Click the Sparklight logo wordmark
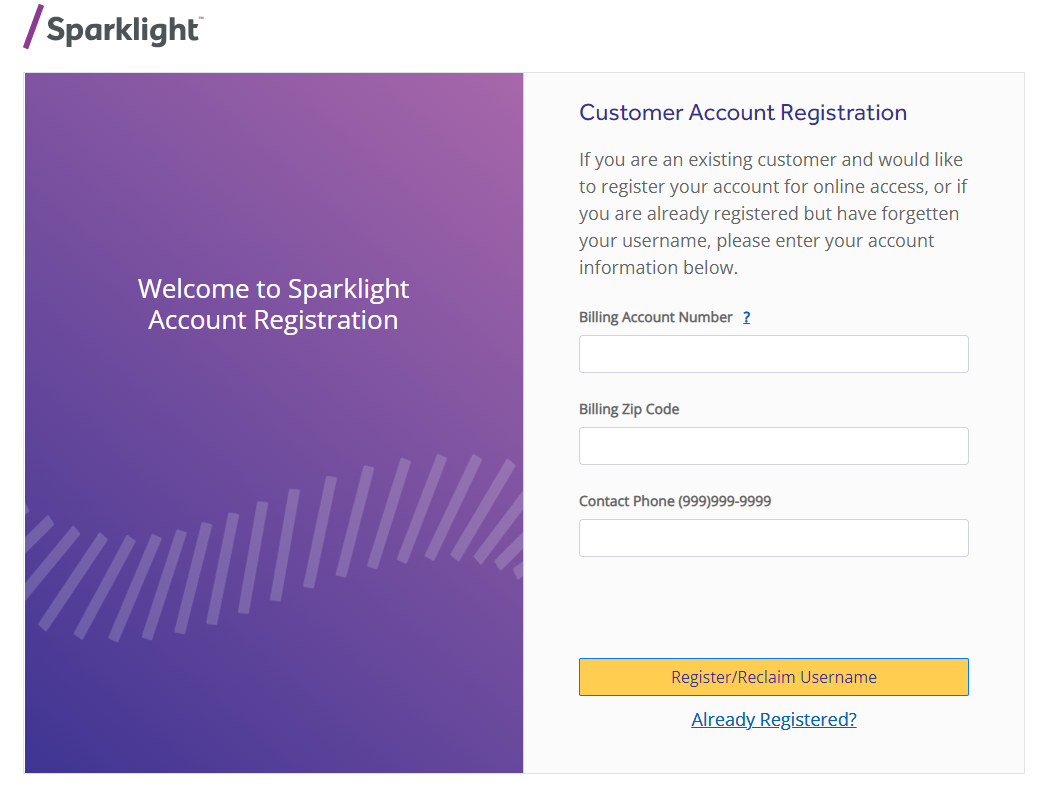The image size is (1038, 791). coord(122,30)
